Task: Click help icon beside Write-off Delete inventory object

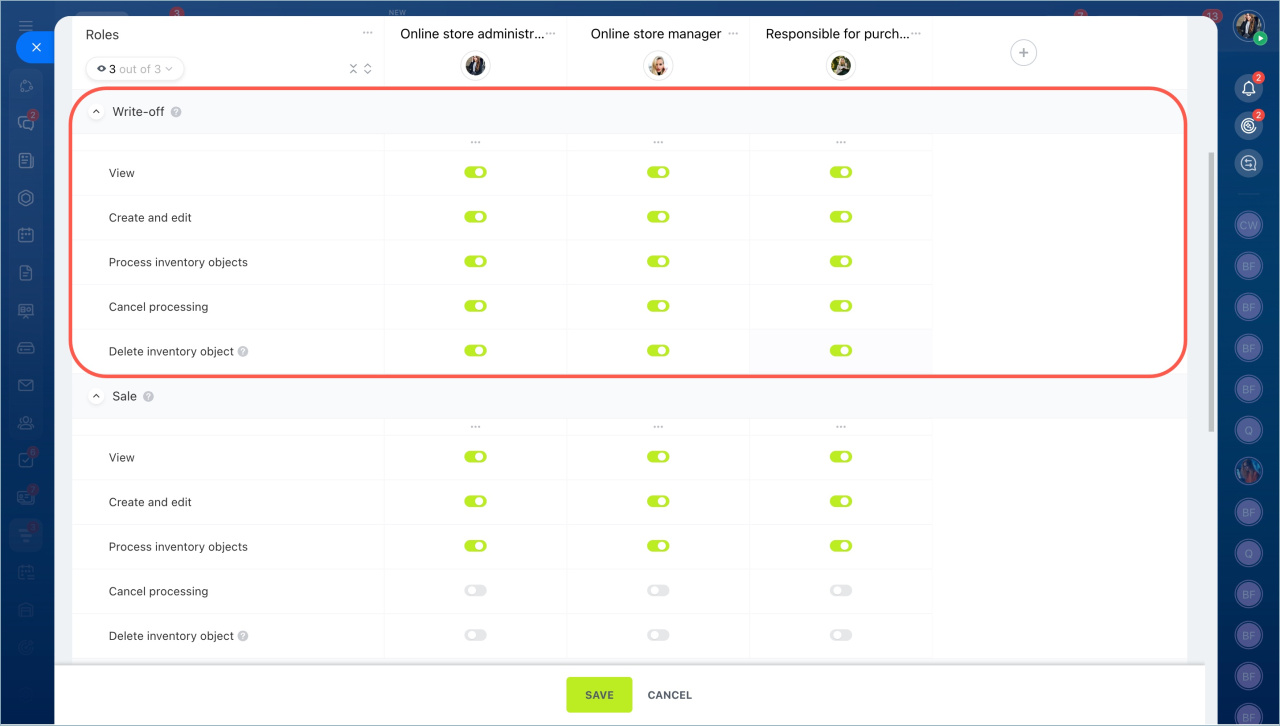Action: pyautogui.click(x=243, y=352)
